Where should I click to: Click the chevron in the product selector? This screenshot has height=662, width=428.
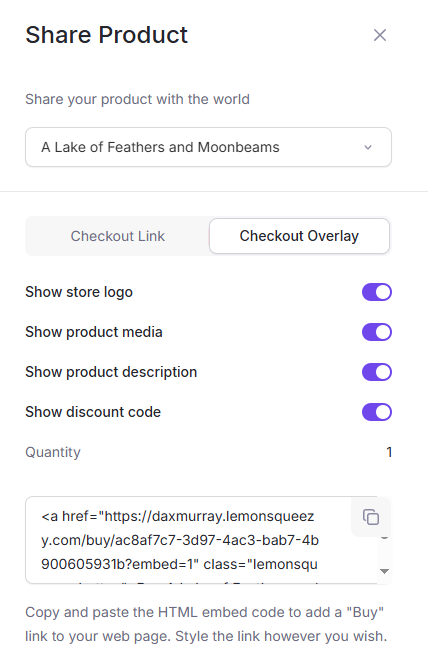click(x=368, y=147)
